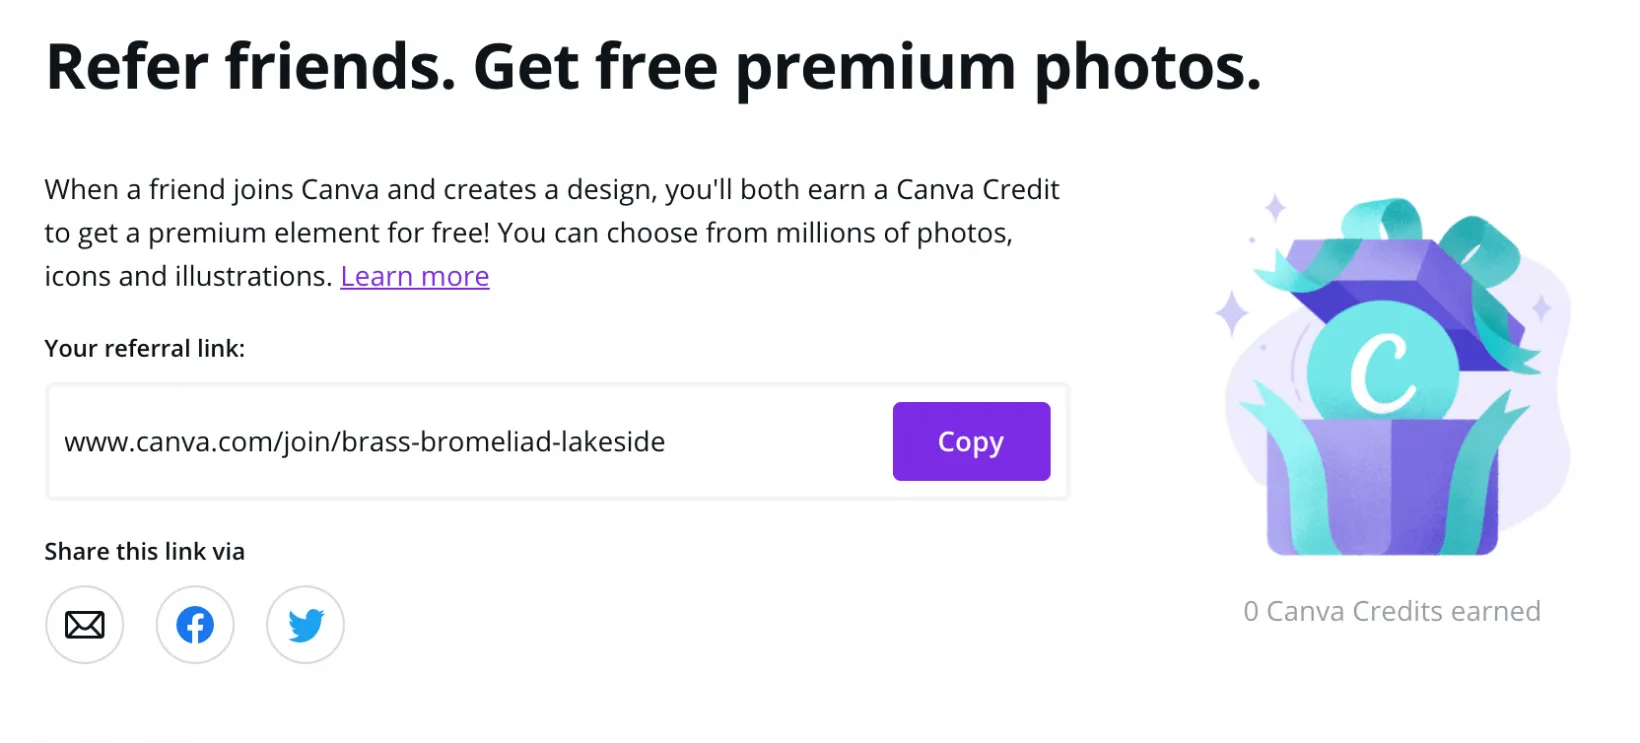Click the brass-bromeliad-lakeside link text

click(364, 440)
